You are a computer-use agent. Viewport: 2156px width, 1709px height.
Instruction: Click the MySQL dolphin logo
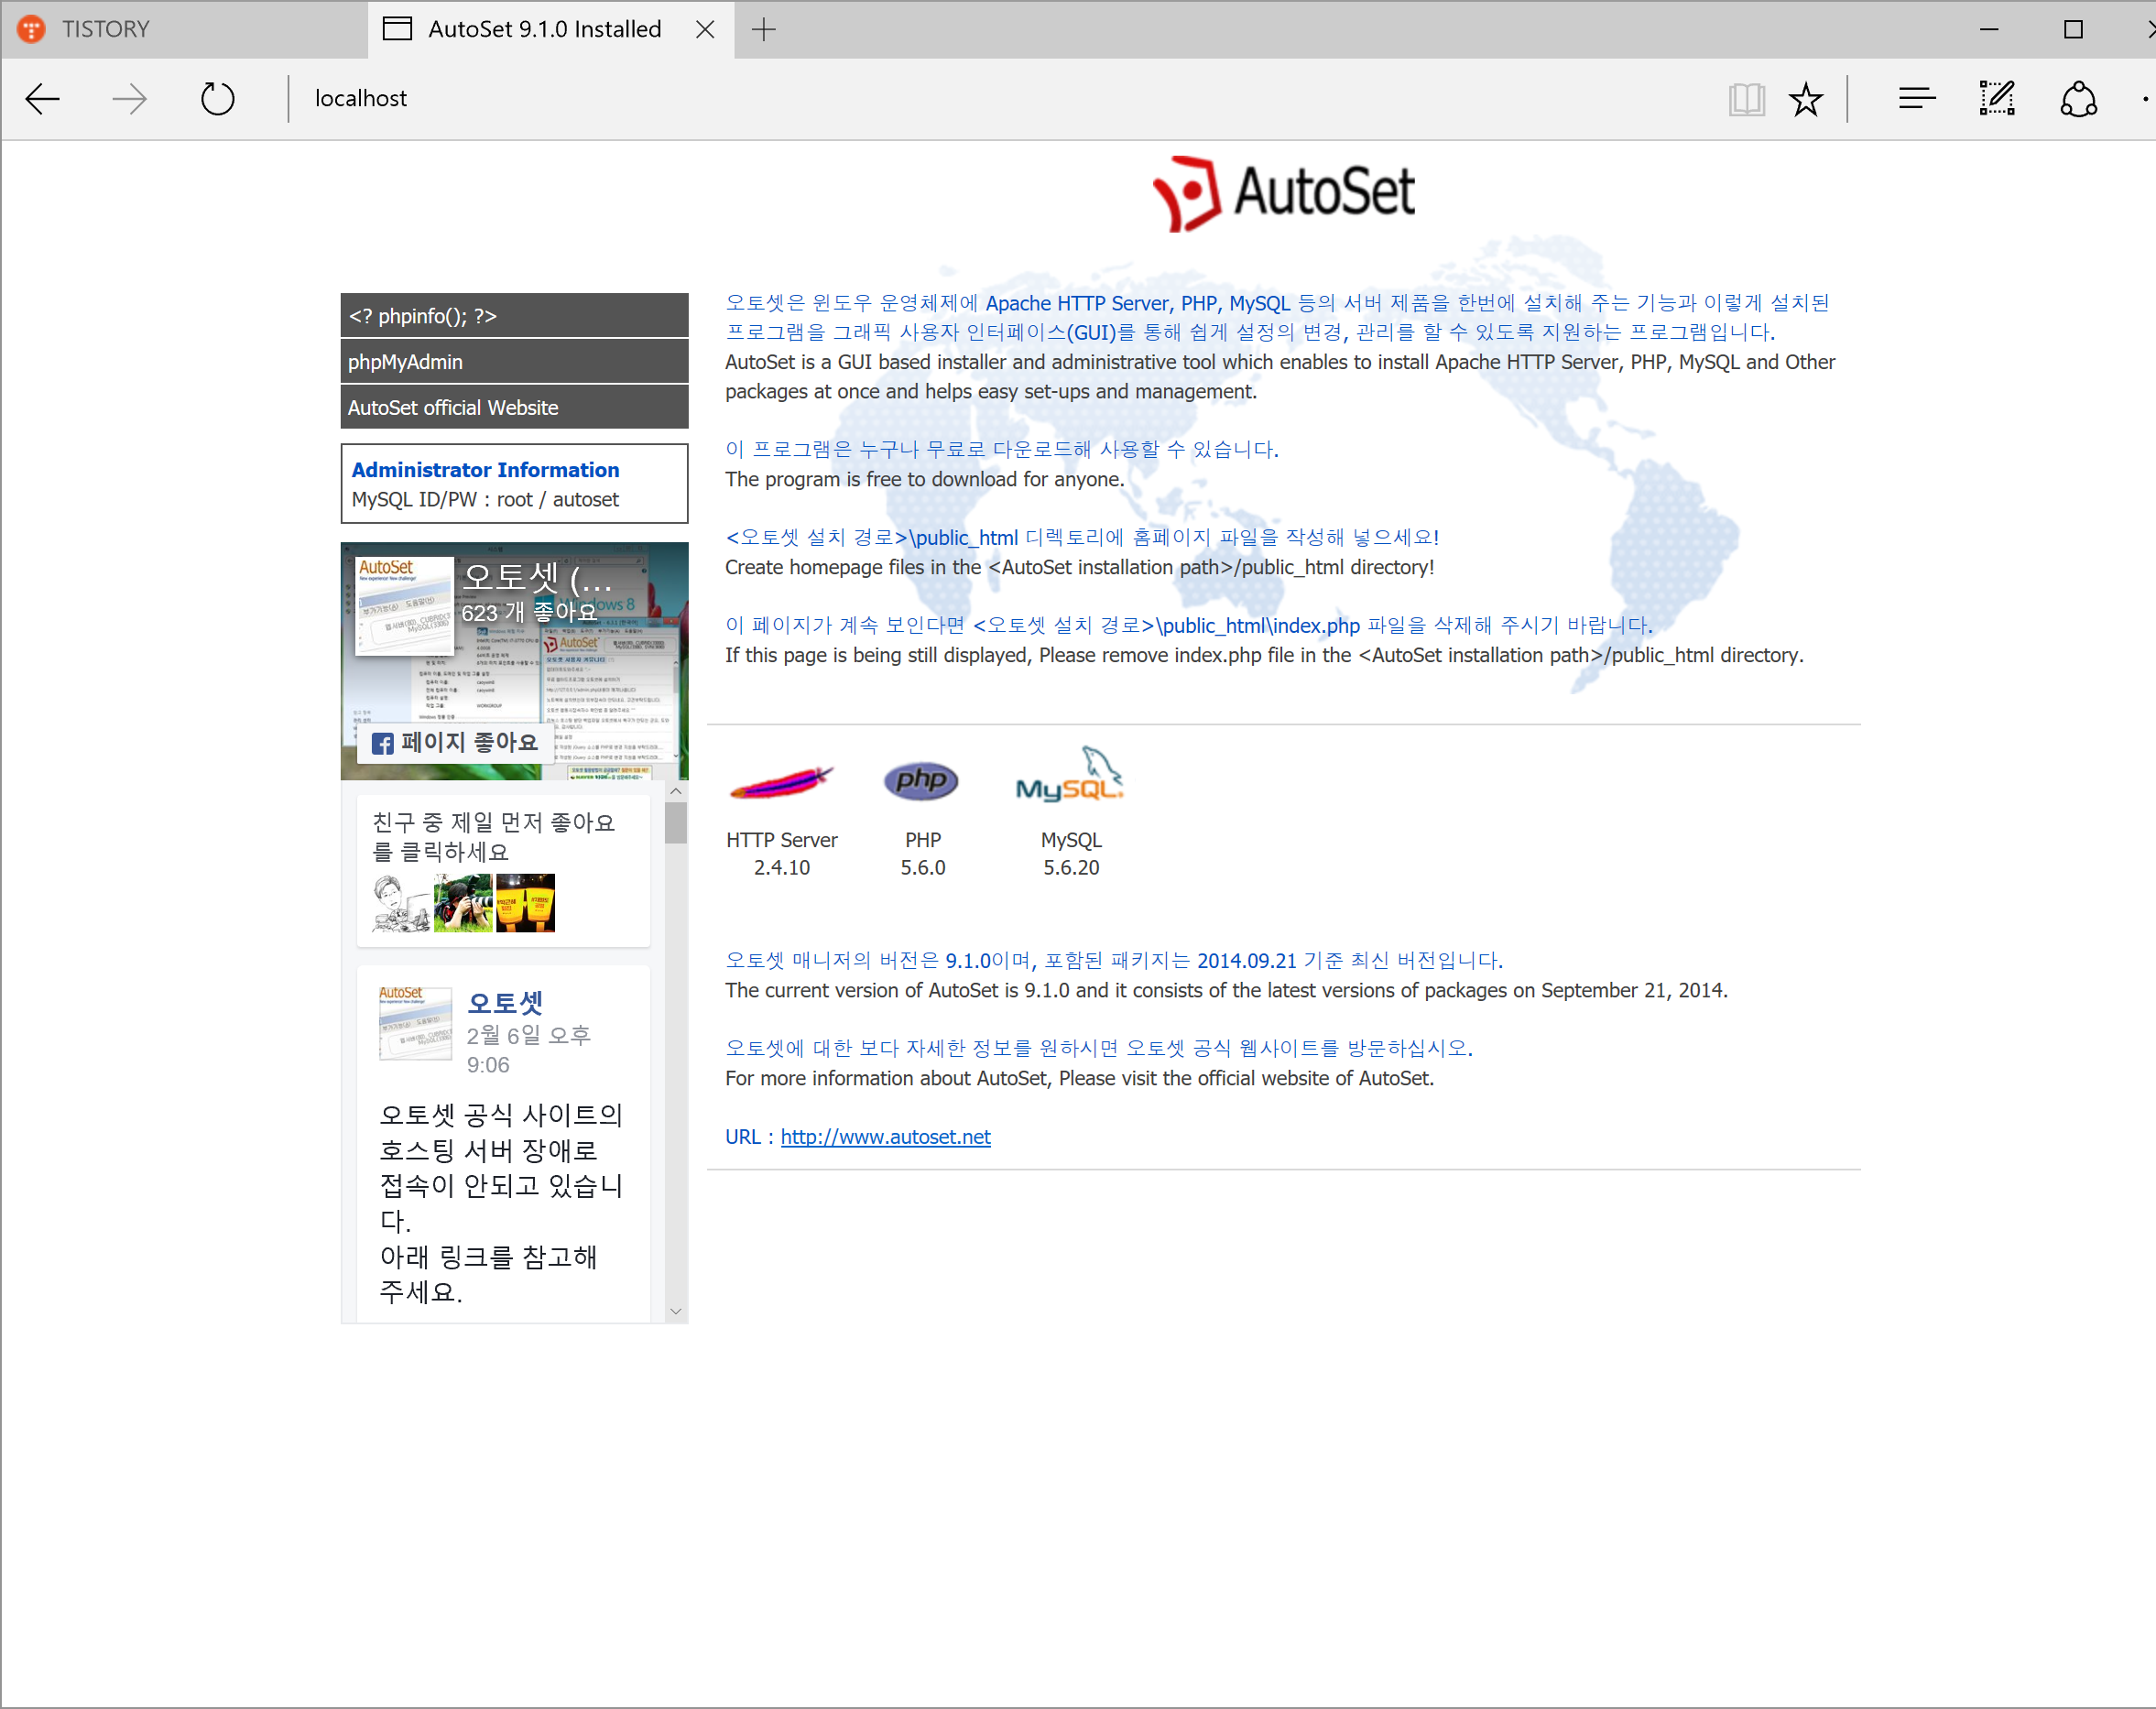click(1070, 776)
